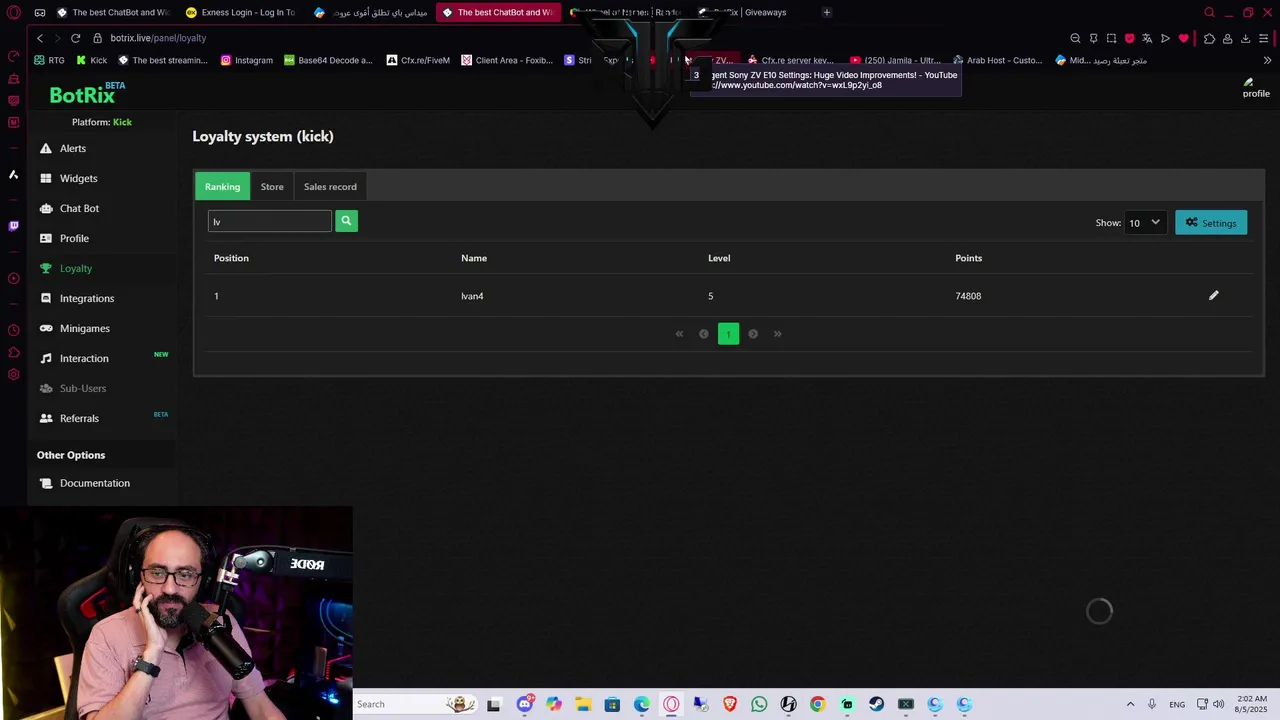
Task: Go to the next results page
Action: (753, 334)
